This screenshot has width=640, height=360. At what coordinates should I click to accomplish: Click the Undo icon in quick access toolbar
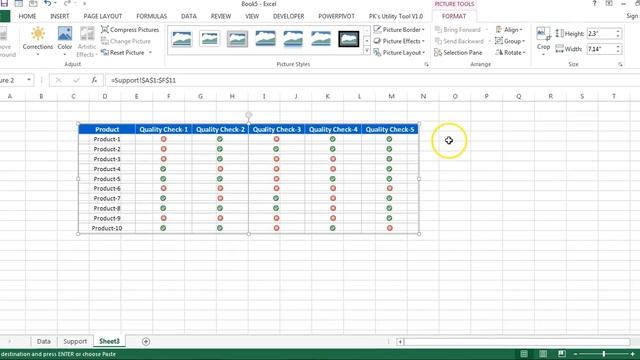48,4
